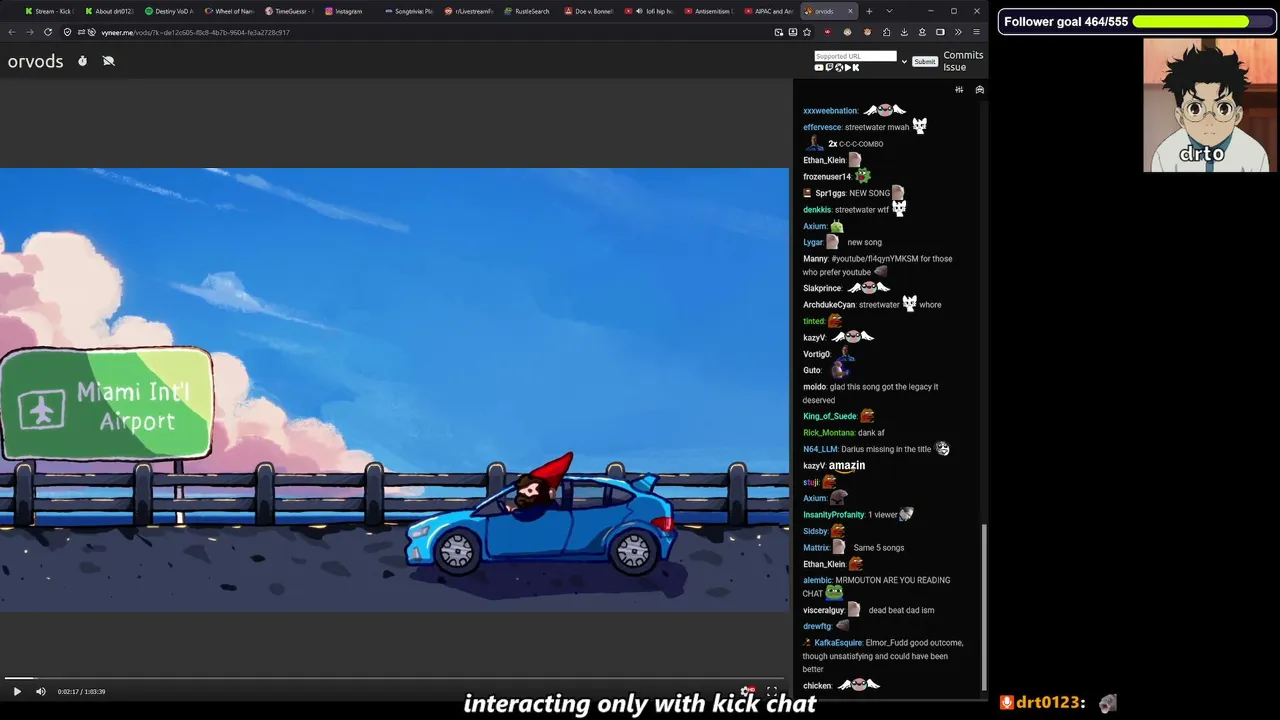Image resolution: width=1280 pixels, height=720 pixels.
Task: Expand the list all tabs dropdown
Action: coord(889,11)
